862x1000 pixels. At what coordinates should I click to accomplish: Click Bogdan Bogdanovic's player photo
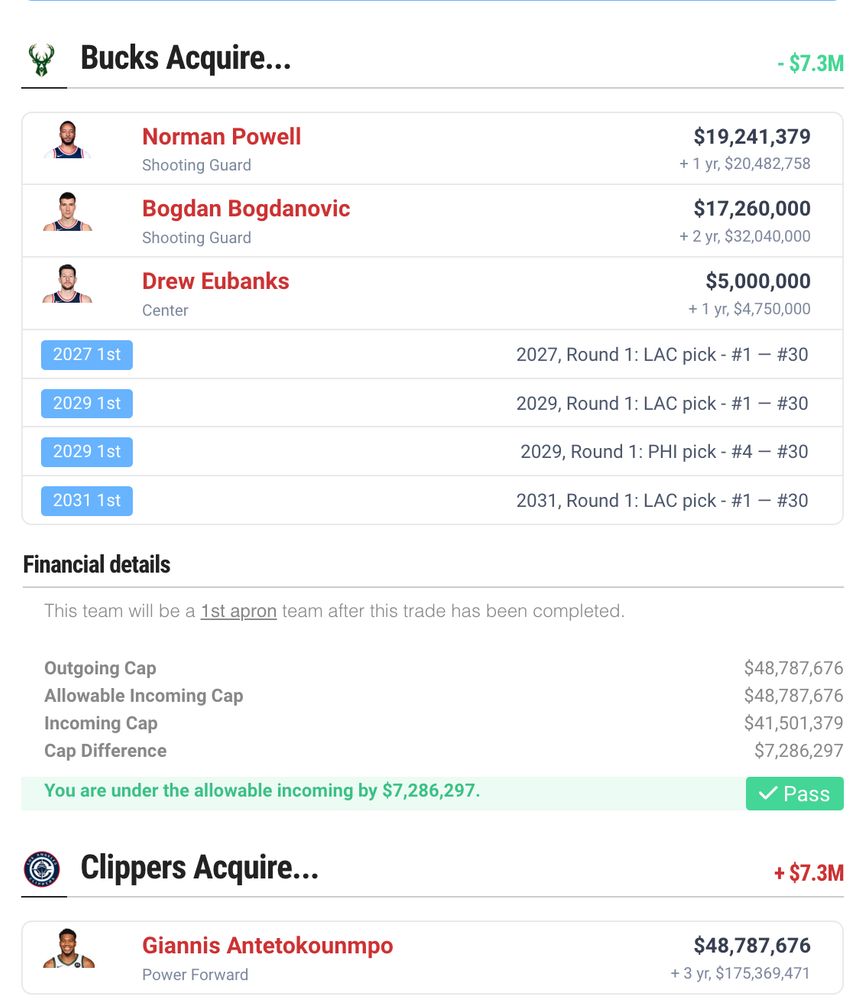point(68,212)
